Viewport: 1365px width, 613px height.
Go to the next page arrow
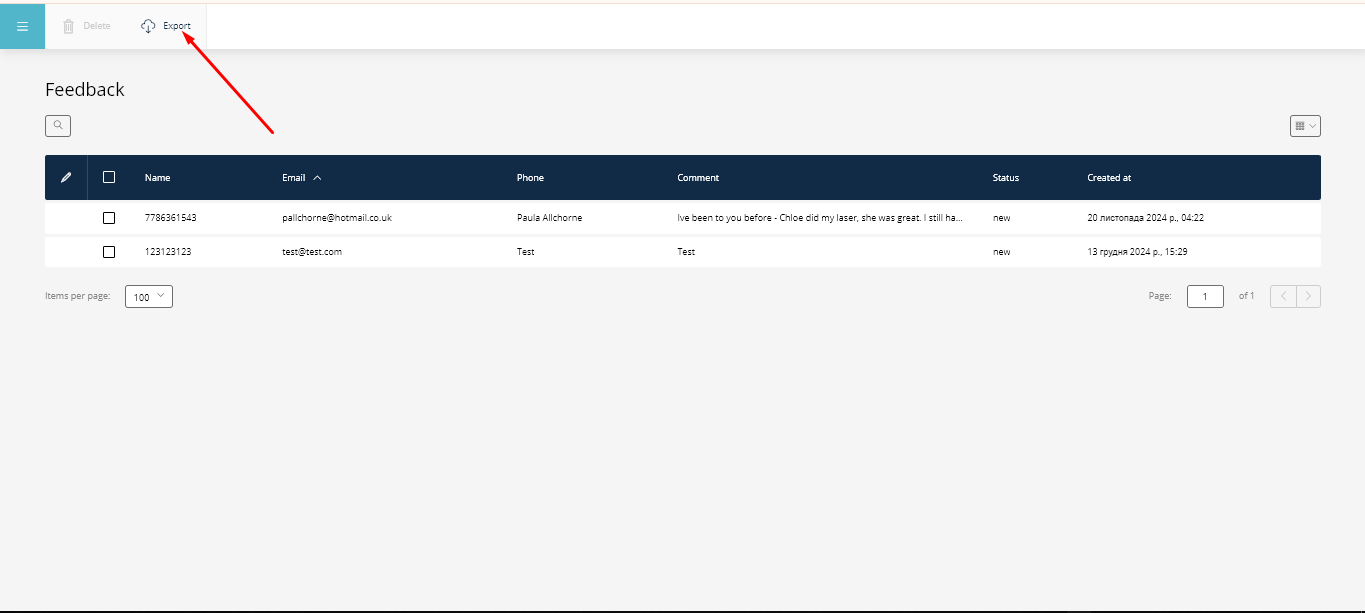tap(1308, 296)
